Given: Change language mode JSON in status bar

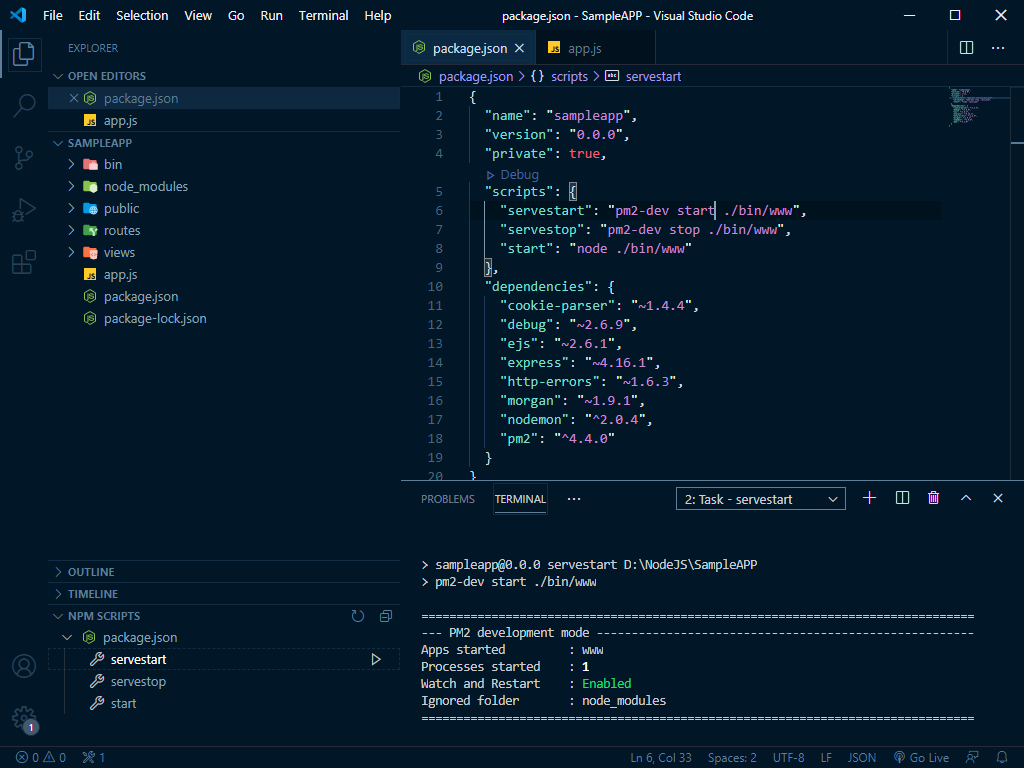Looking at the screenshot, I should (861, 758).
